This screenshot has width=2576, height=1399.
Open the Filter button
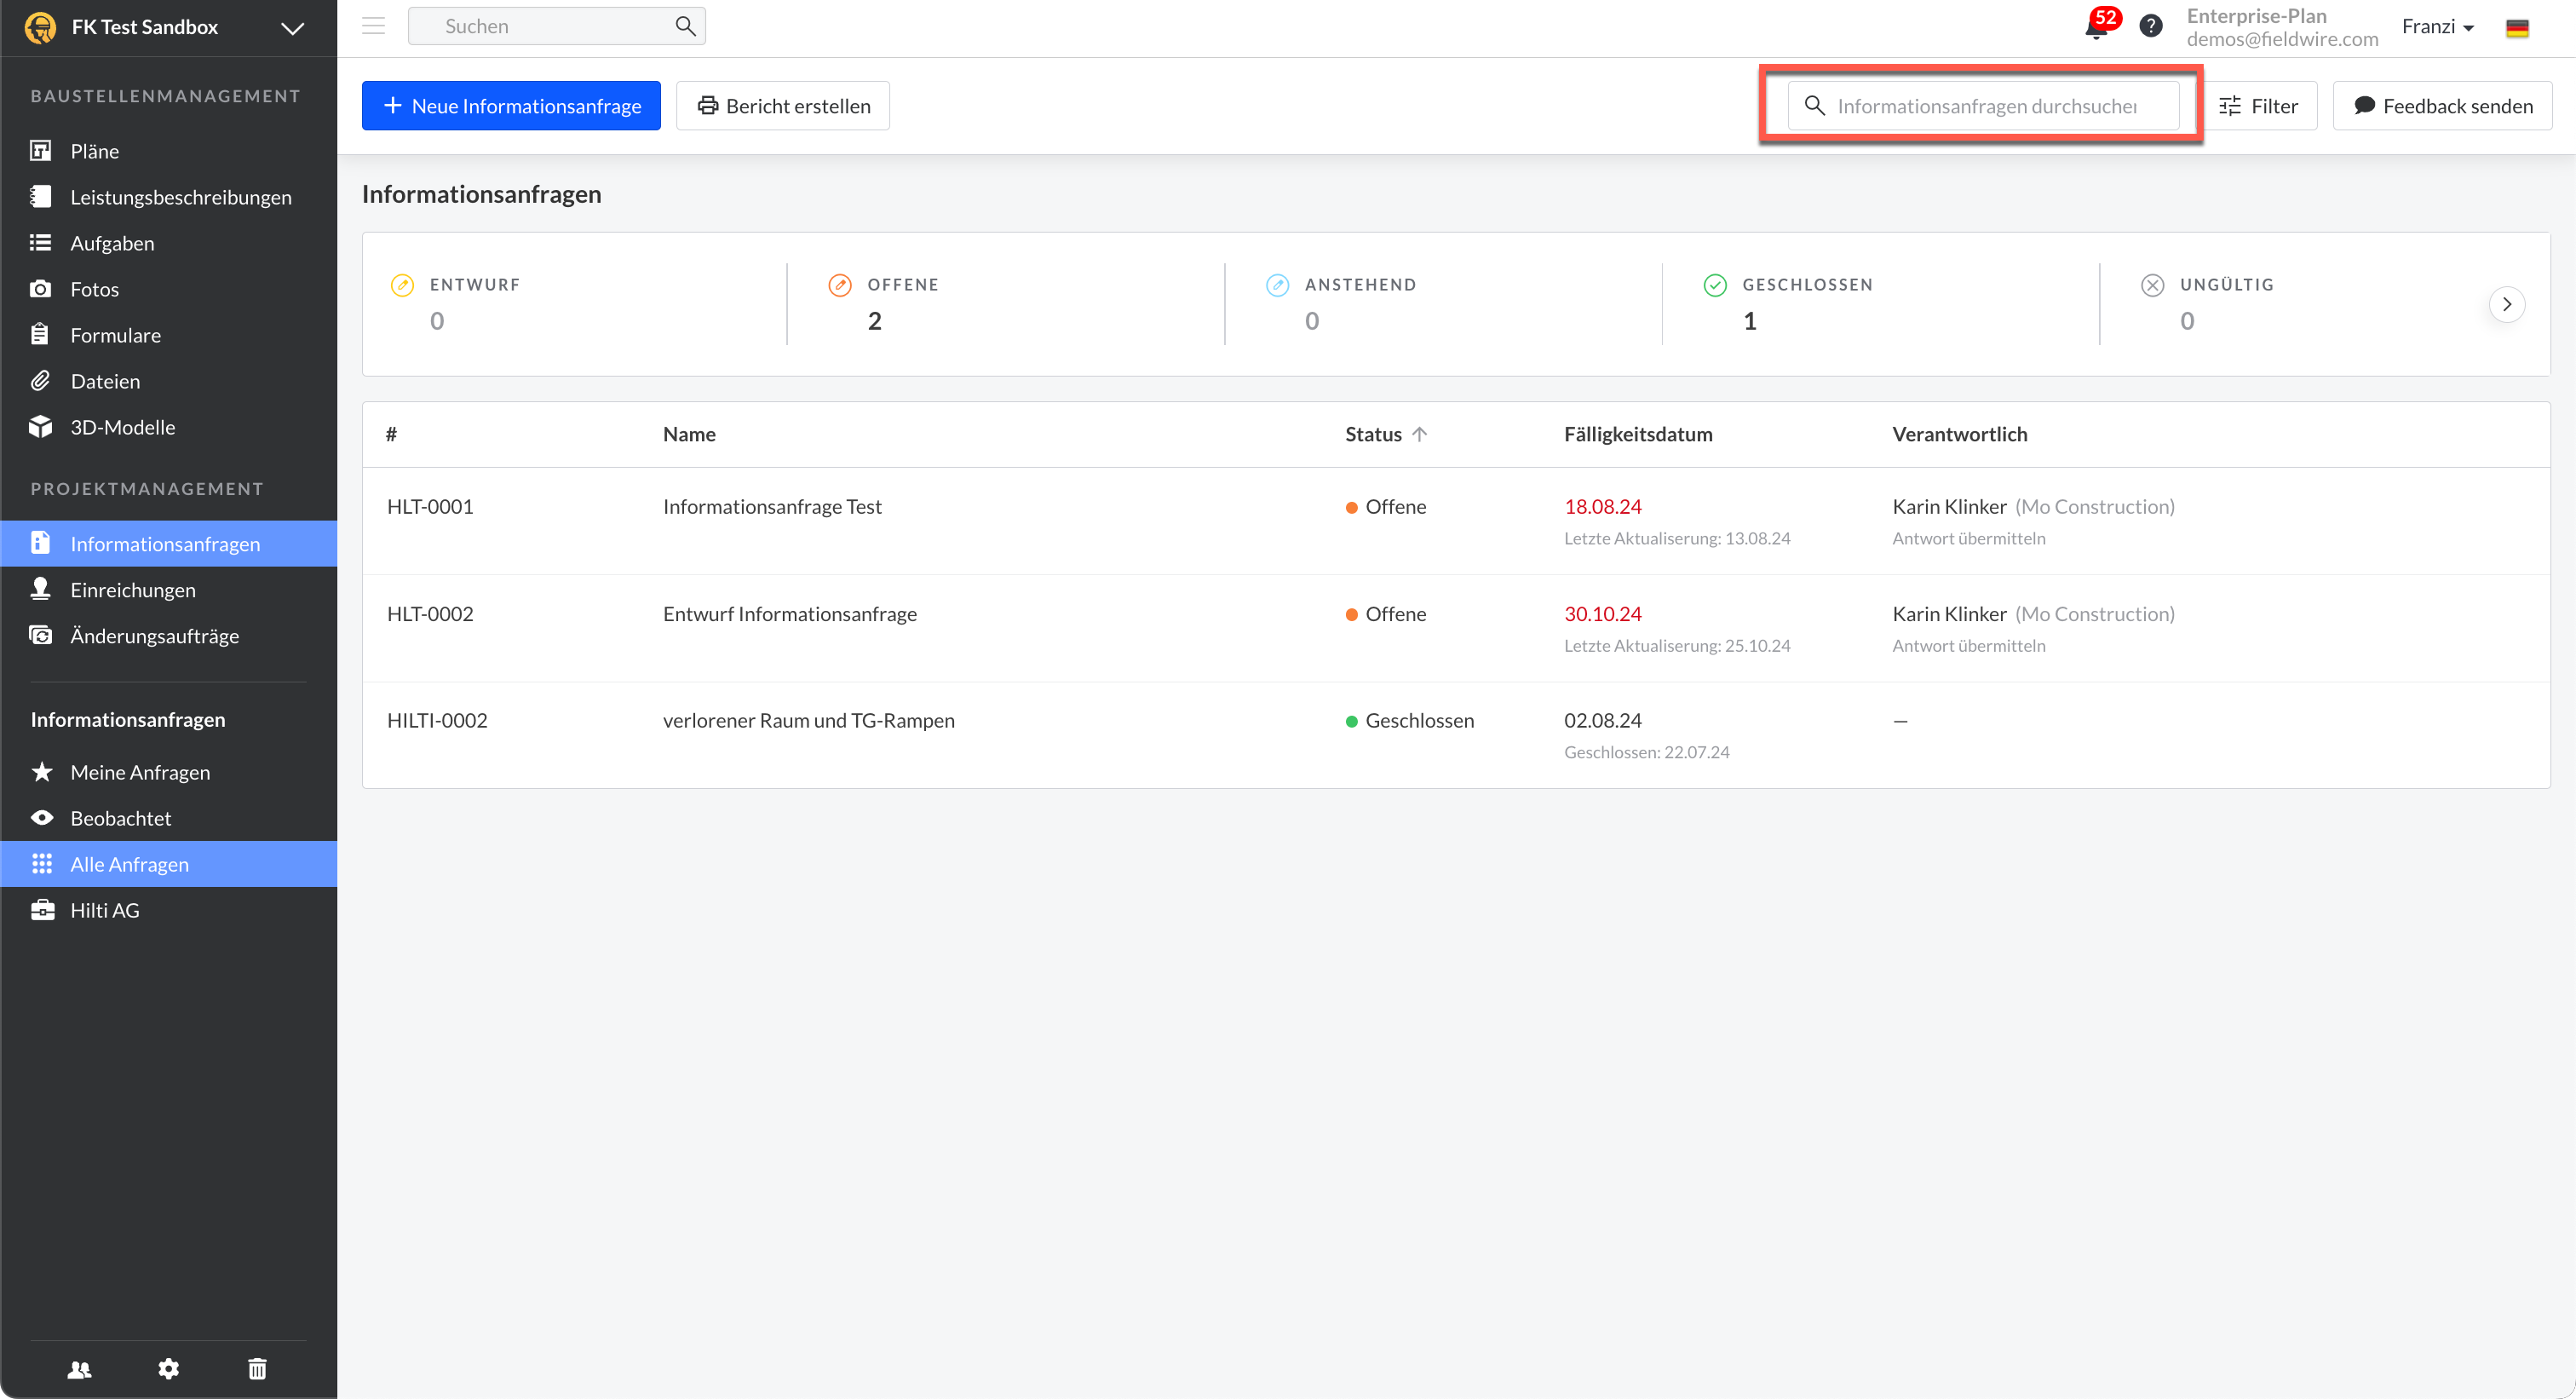click(2258, 106)
